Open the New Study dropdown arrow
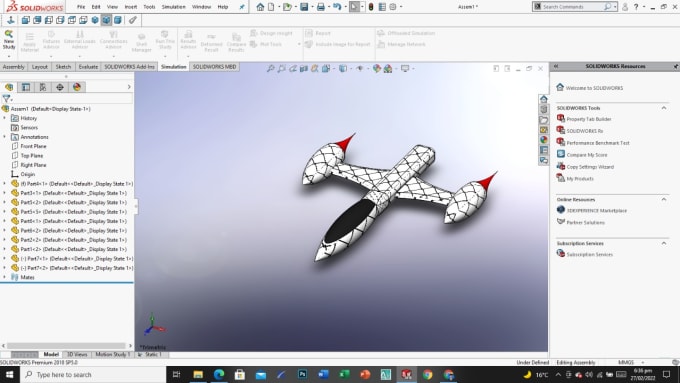The width and height of the screenshot is (680, 383). coord(9,56)
